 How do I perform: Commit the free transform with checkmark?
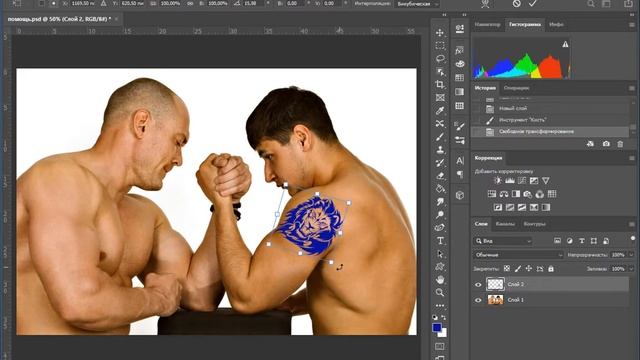533,4
